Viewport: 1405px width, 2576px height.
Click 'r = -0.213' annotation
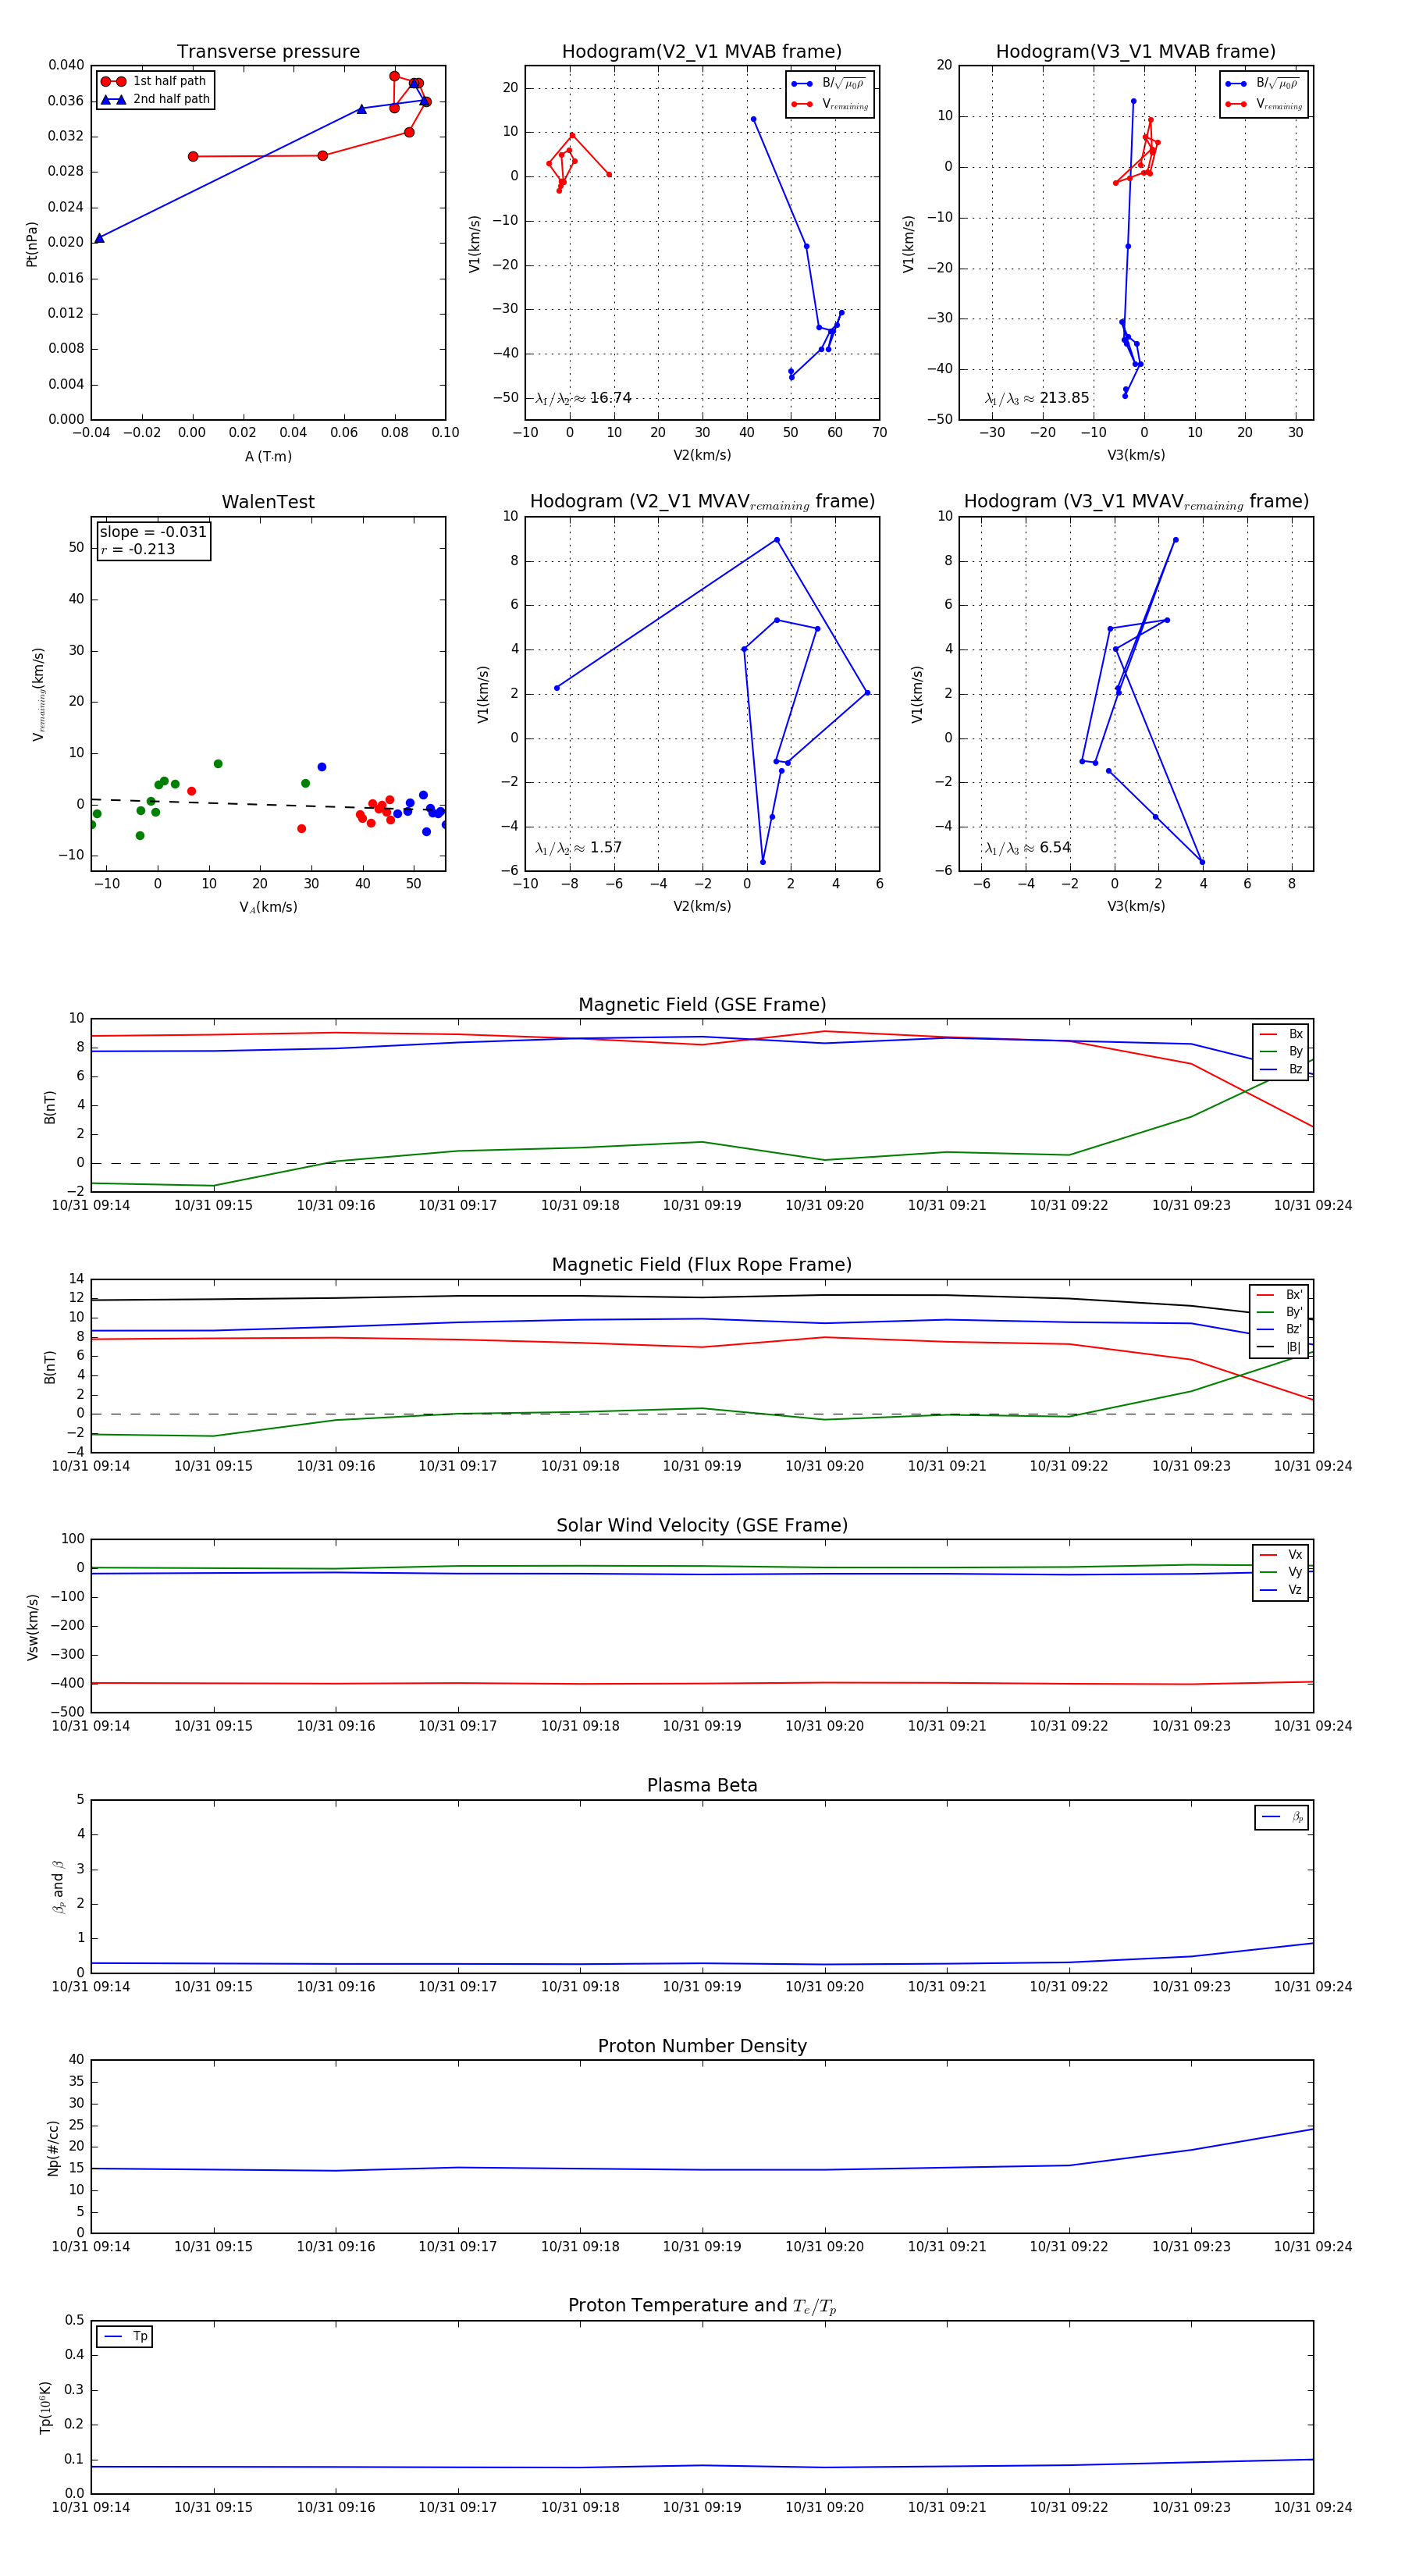coord(138,549)
